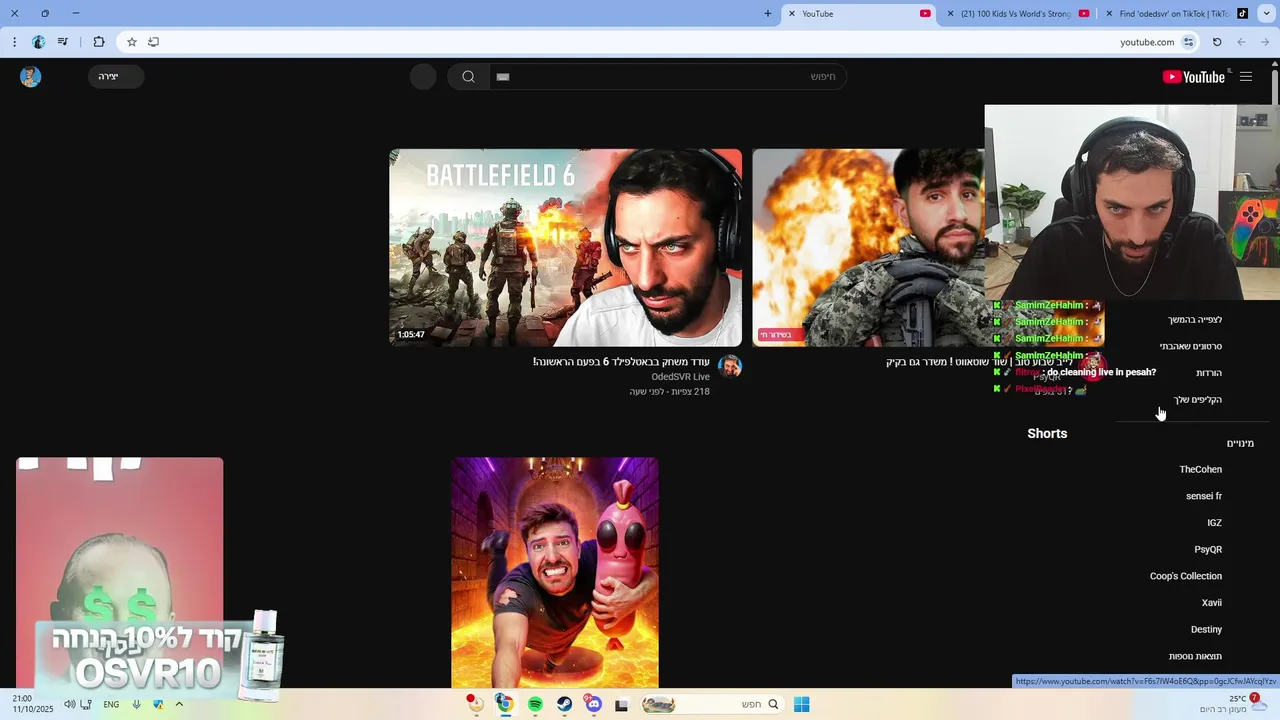This screenshot has width=1280, height=720.
Task: Click the round voice search button
Action: [423, 77]
